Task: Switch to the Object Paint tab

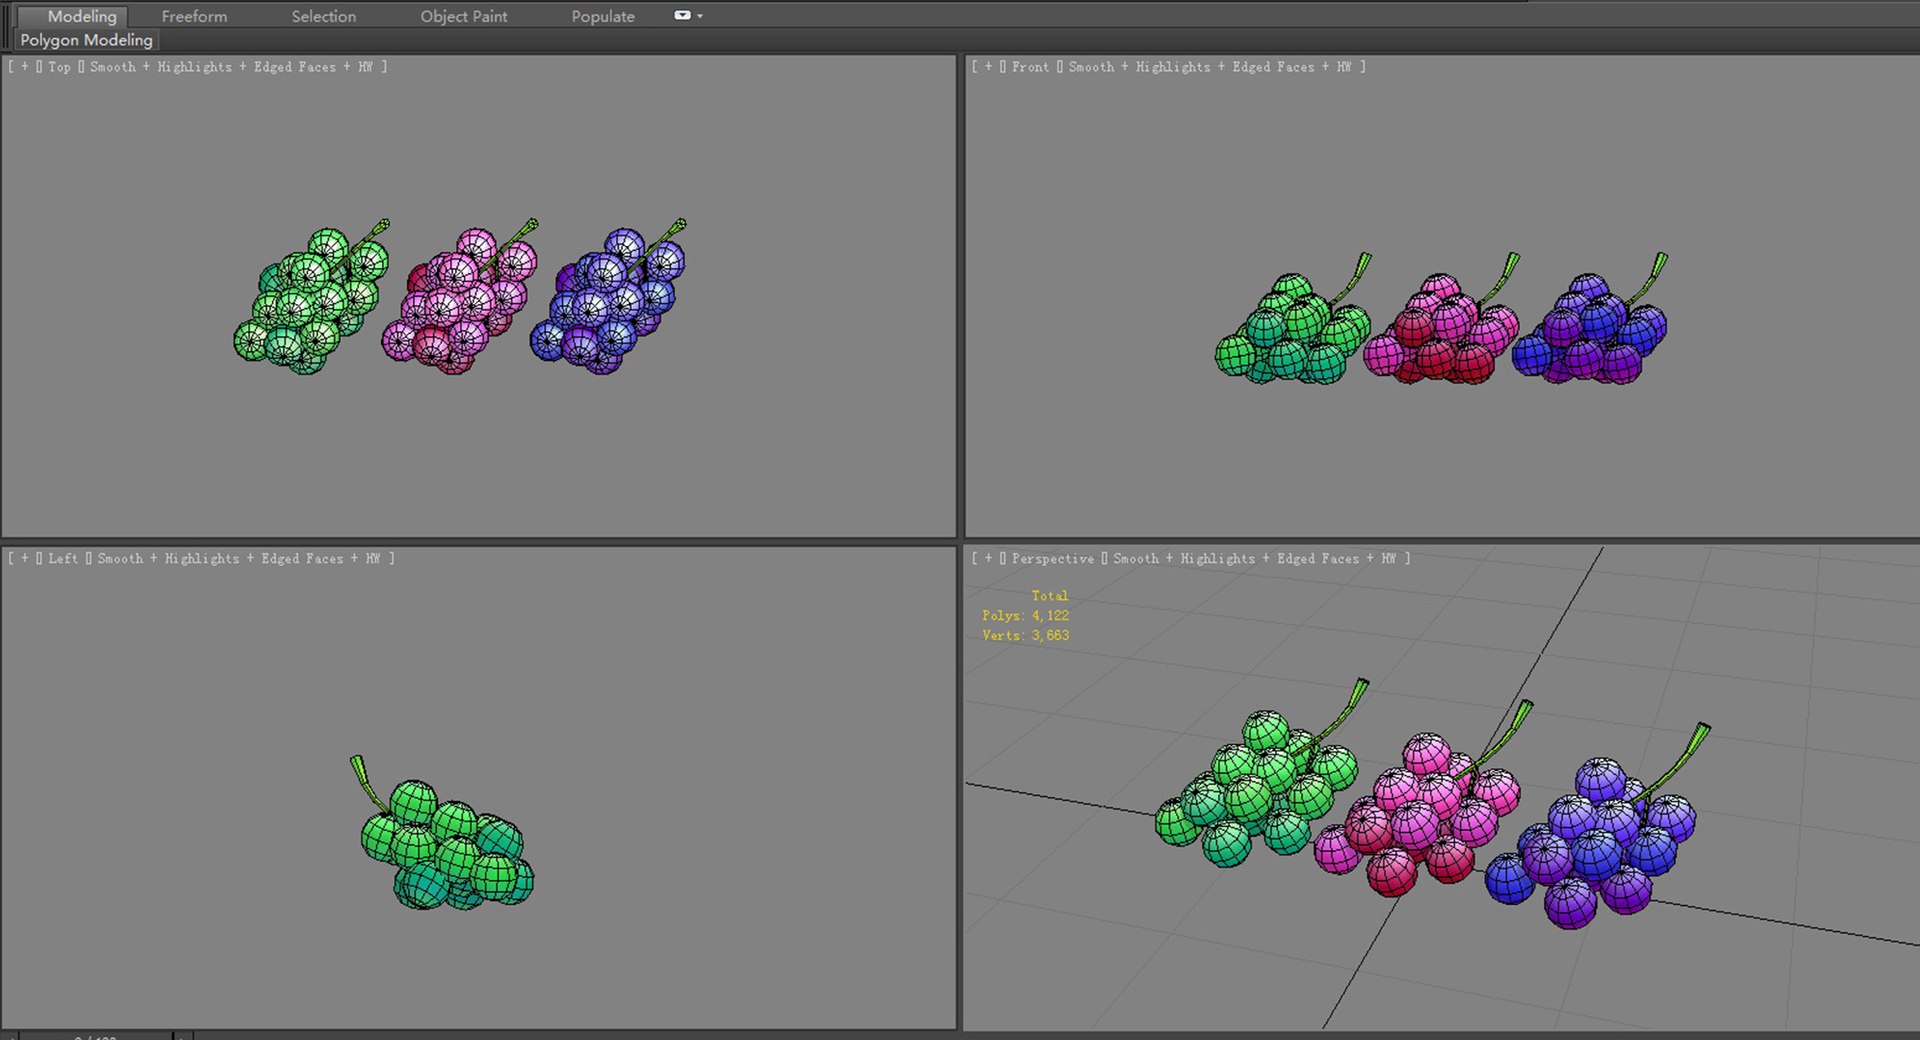Action: pyautogui.click(x=464, y=16)
